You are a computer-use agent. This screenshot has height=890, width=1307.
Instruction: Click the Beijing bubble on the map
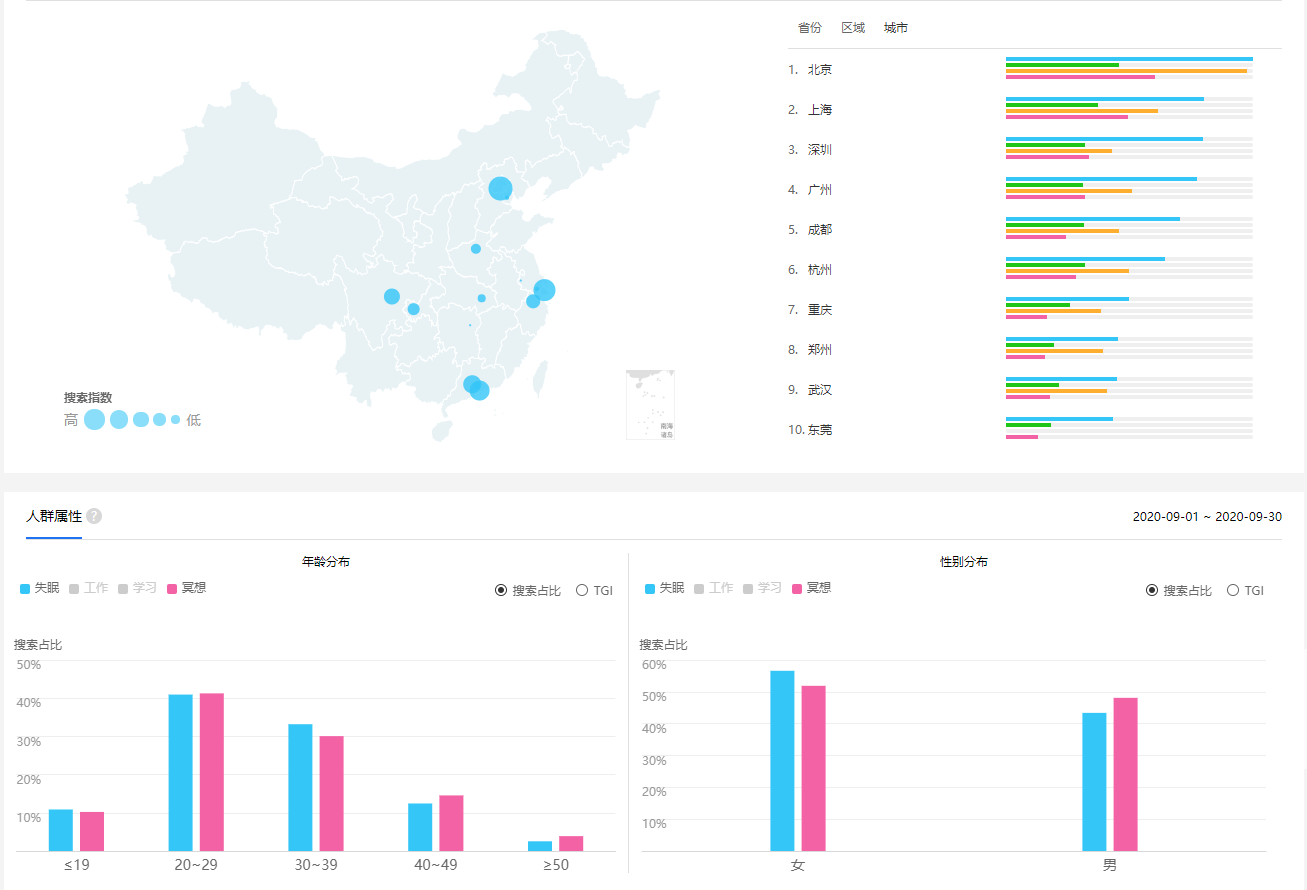[x=500, y=188]
